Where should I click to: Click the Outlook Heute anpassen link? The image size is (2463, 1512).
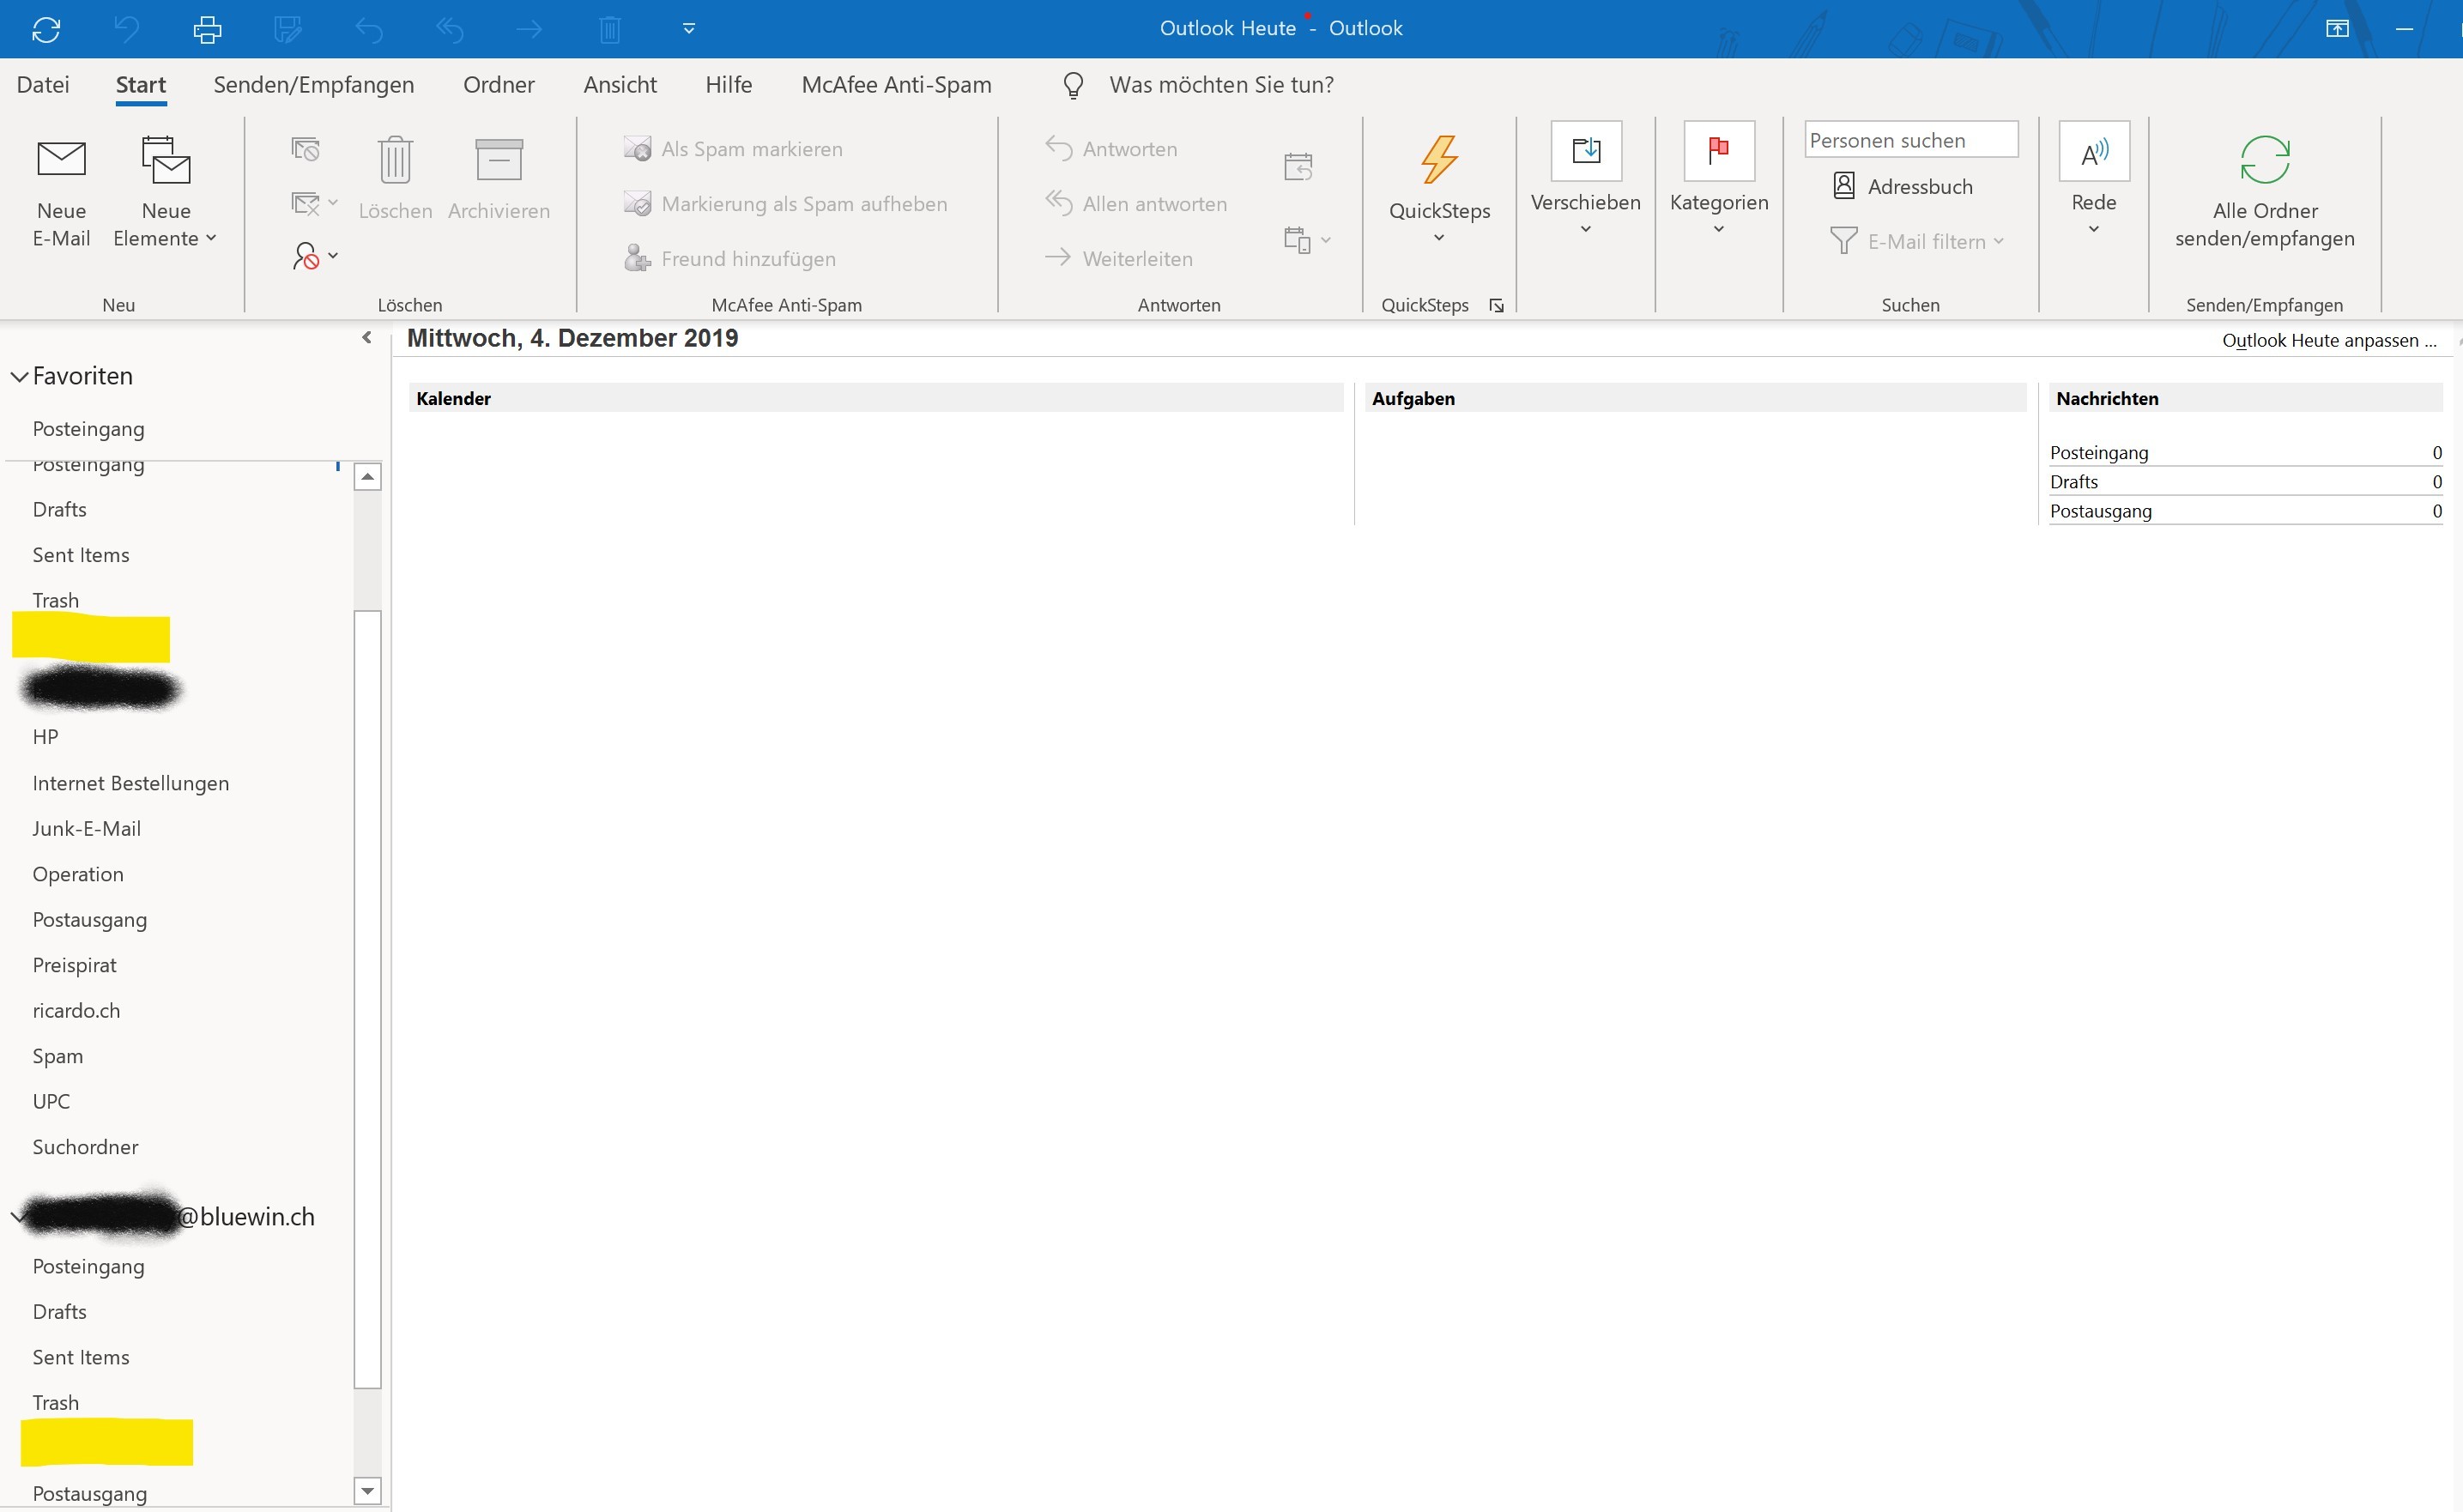pyautogui.click(x=2330, y=340)
